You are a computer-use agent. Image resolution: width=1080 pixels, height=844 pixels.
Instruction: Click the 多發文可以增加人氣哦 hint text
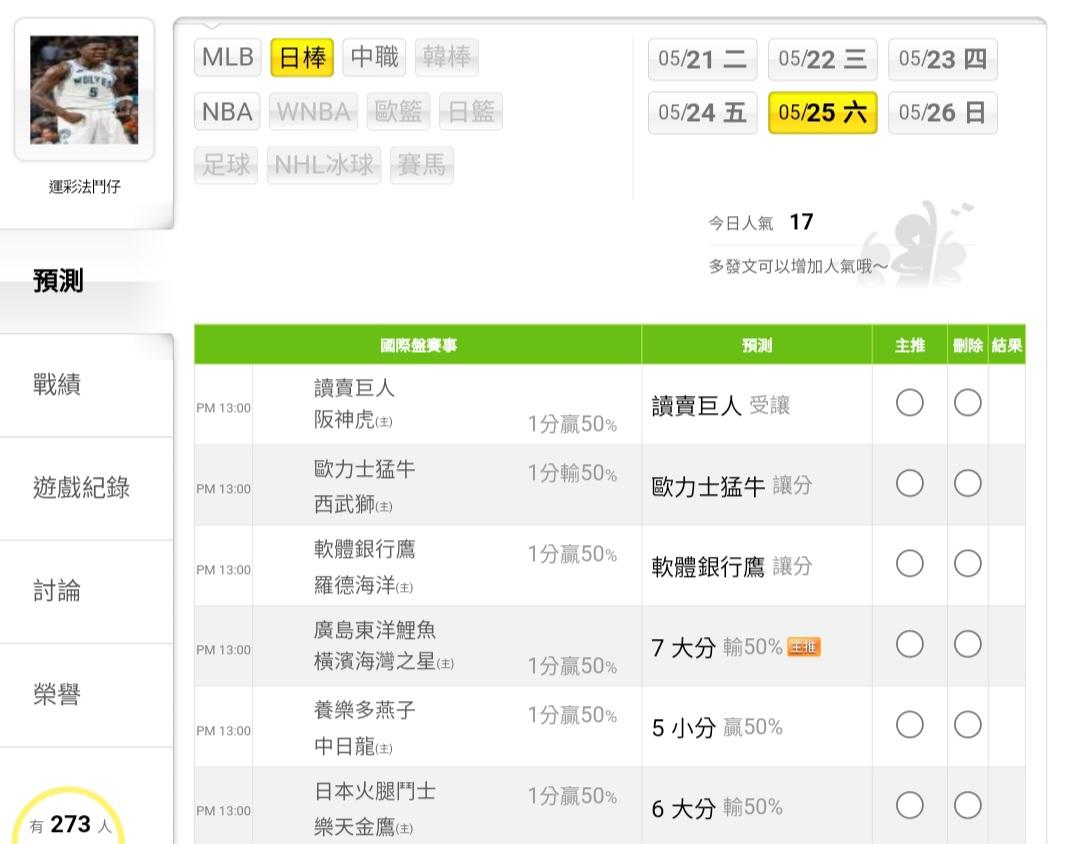(x=798, y=266)
